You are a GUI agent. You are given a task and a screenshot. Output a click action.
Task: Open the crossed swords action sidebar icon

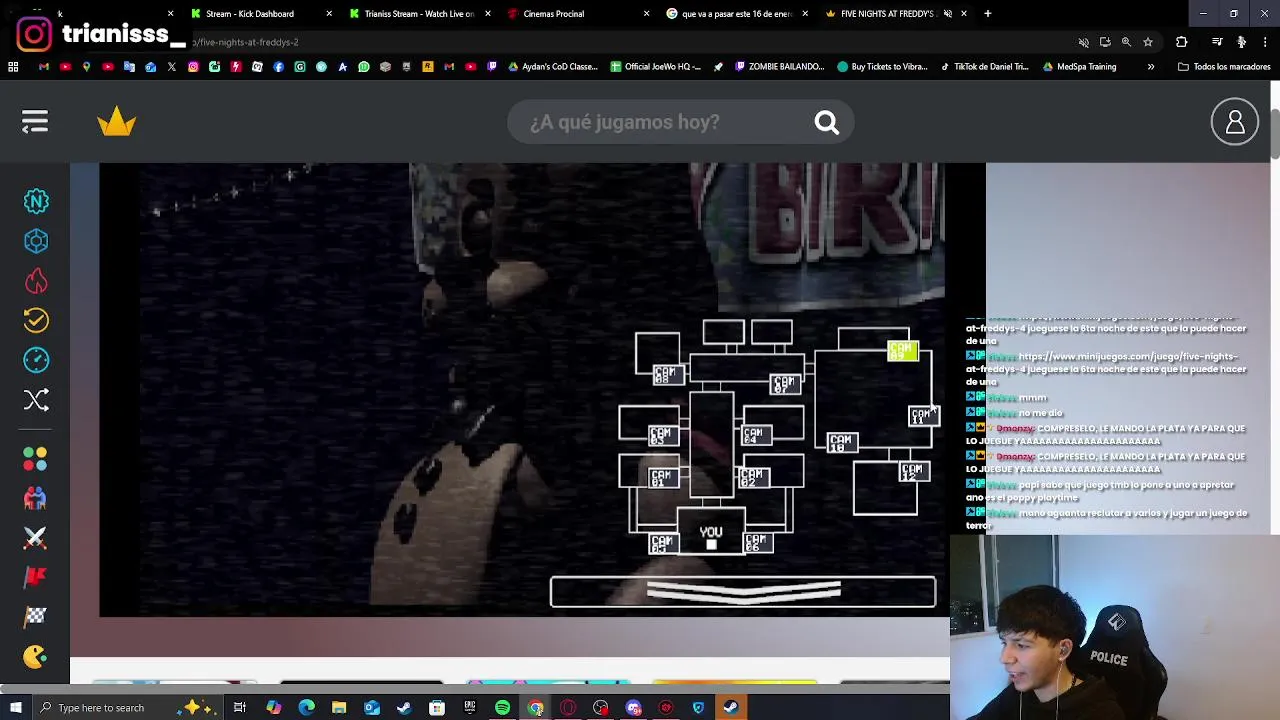pyautogui.click(x=36, y=537)
